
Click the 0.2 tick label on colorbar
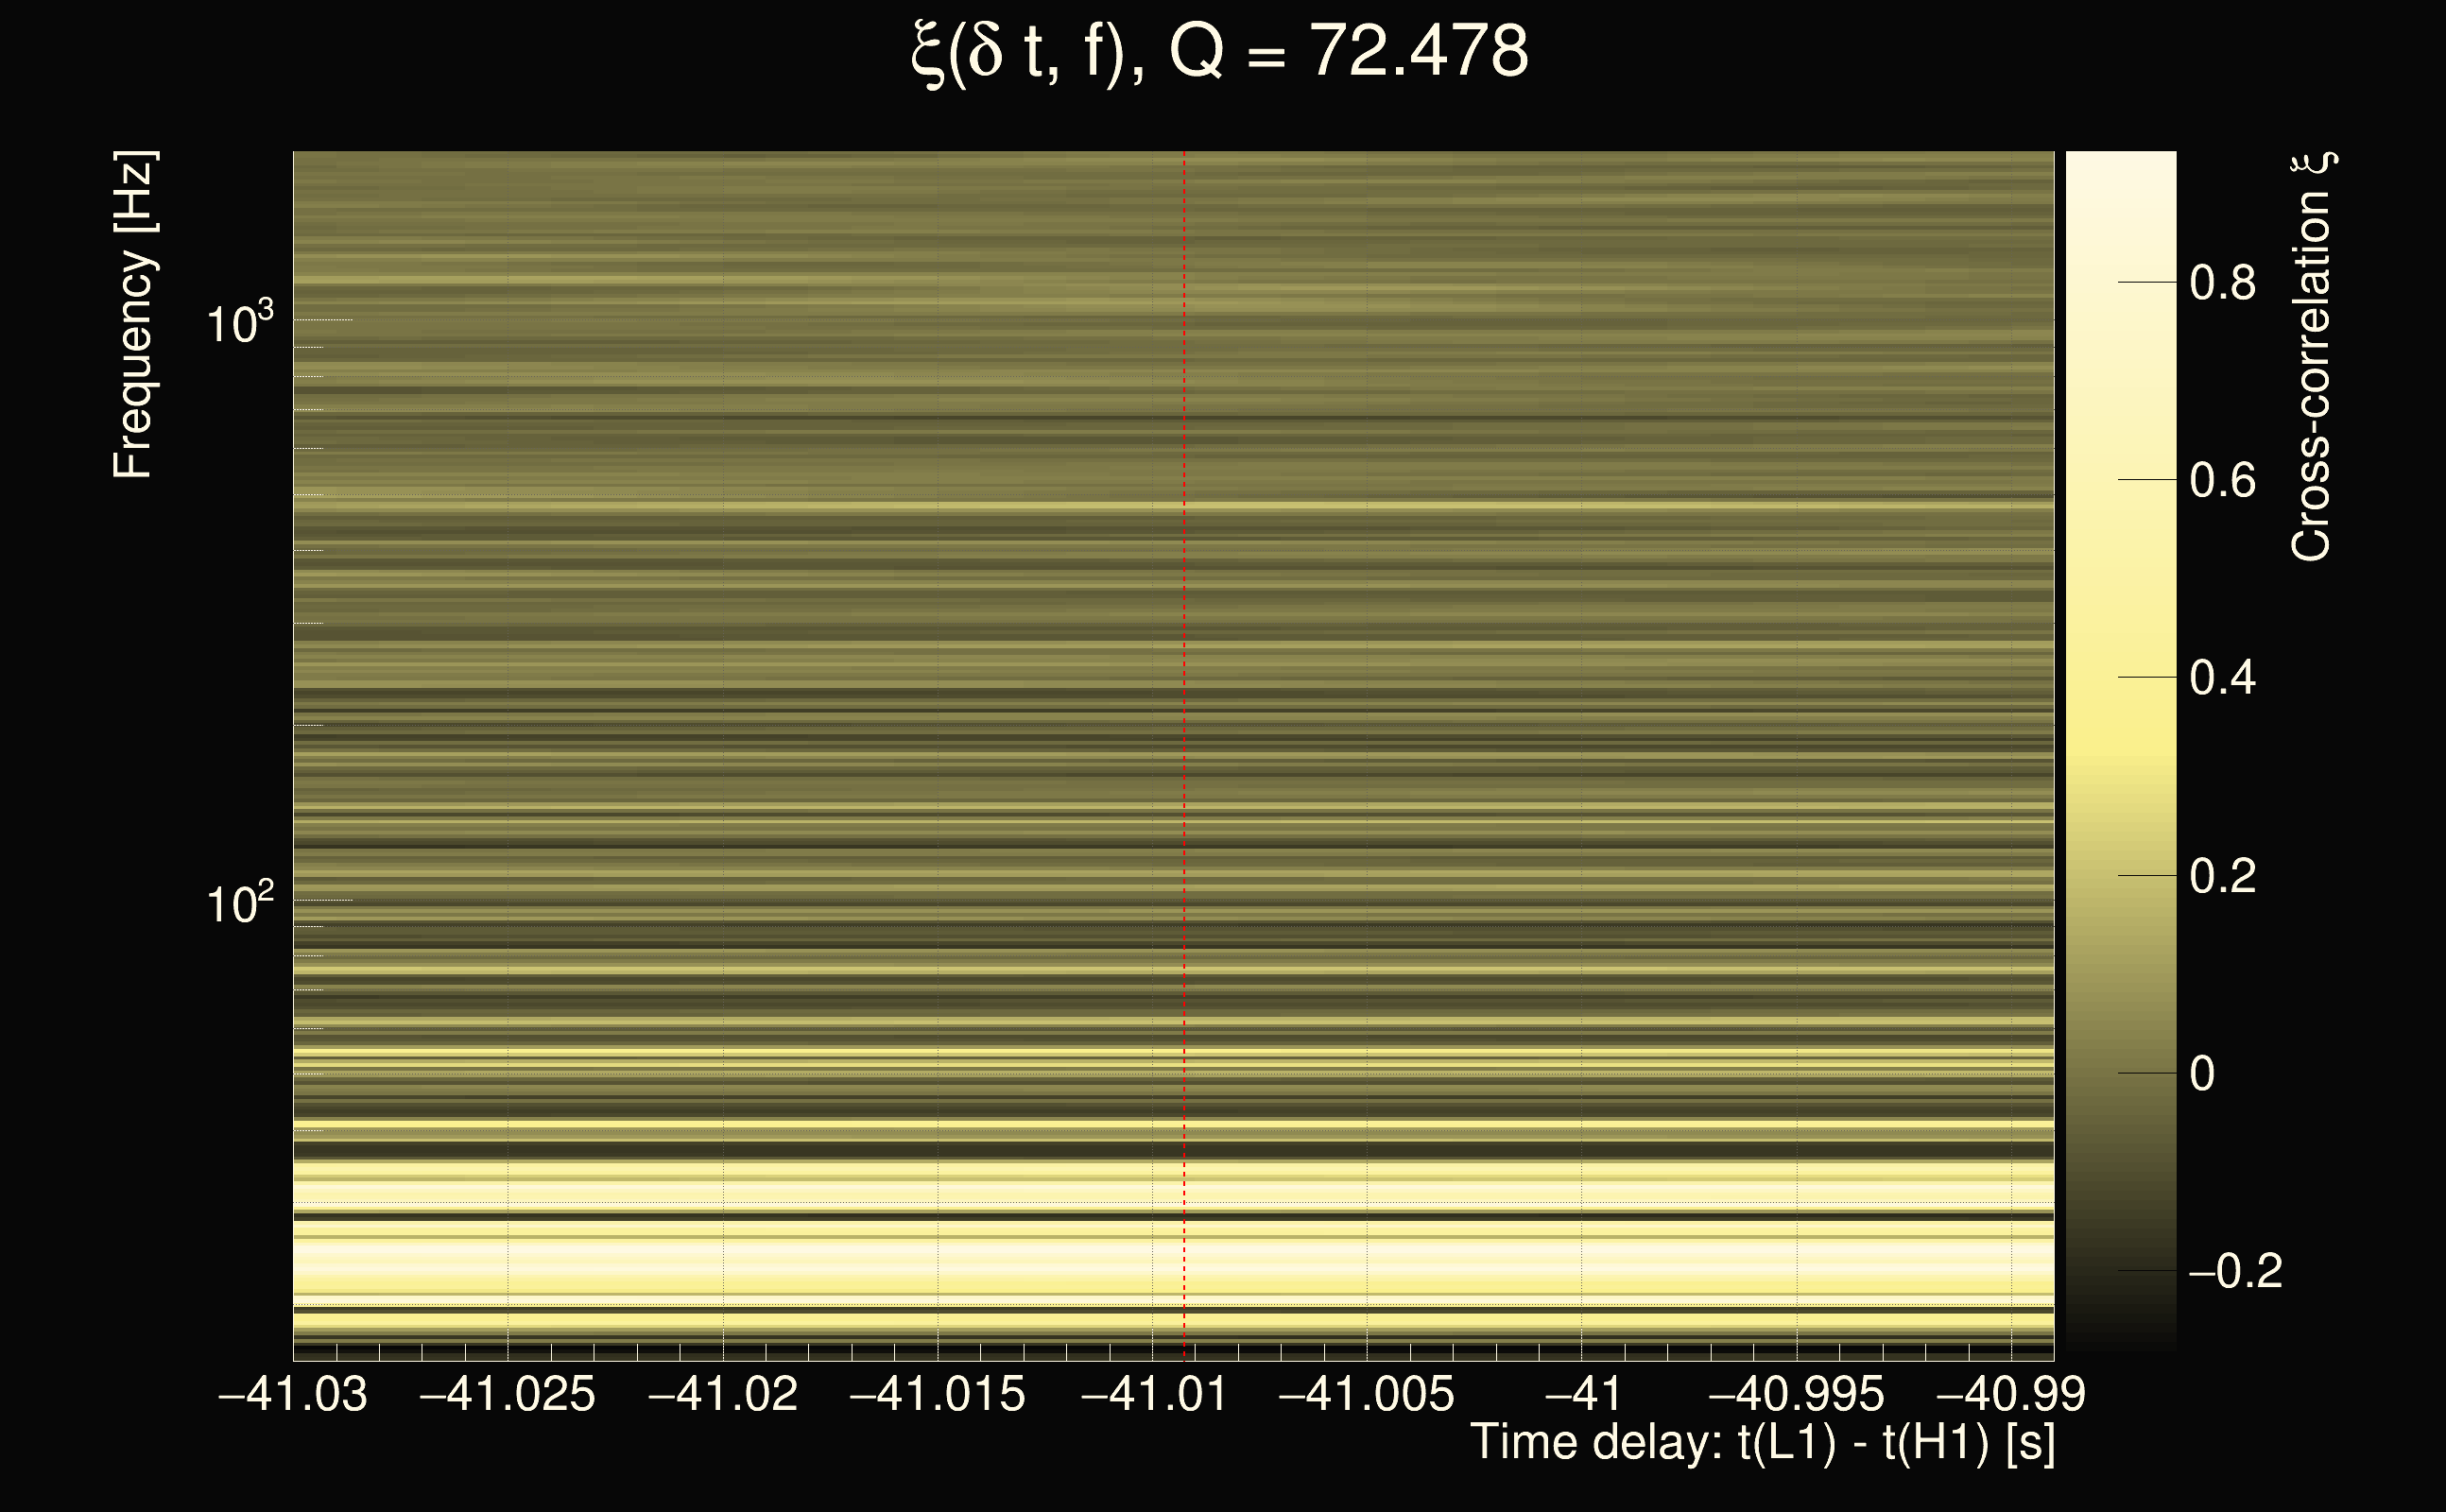pyautogui.click(x=2222, y=876)
